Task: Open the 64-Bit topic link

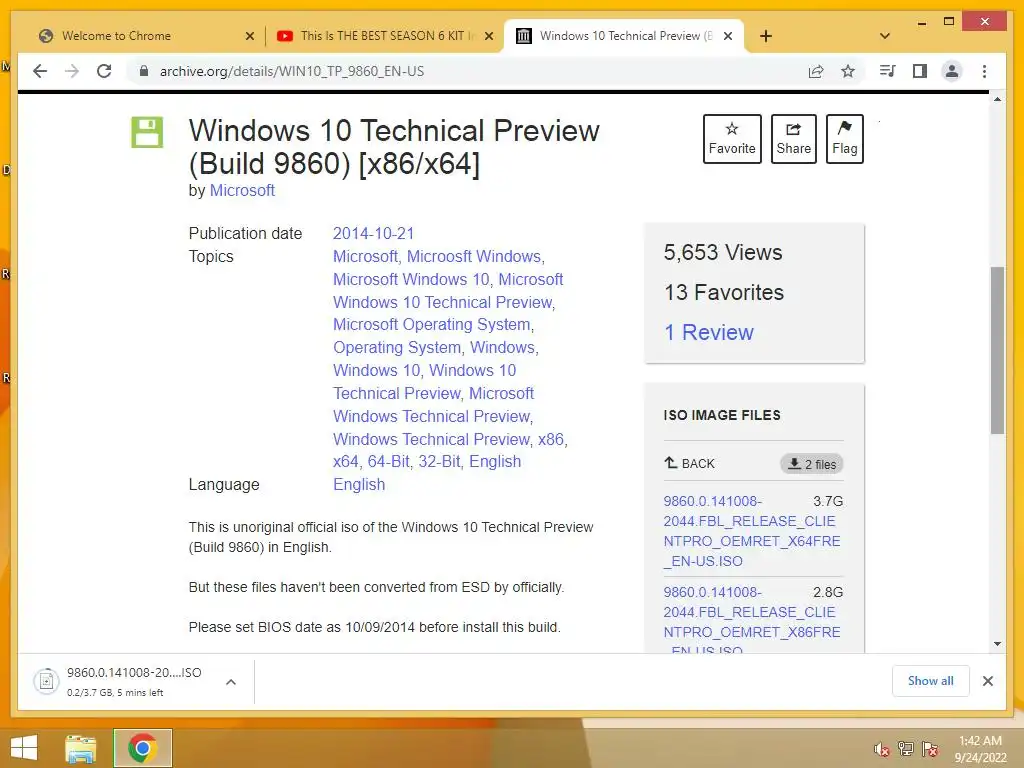Action: point(389,461)
